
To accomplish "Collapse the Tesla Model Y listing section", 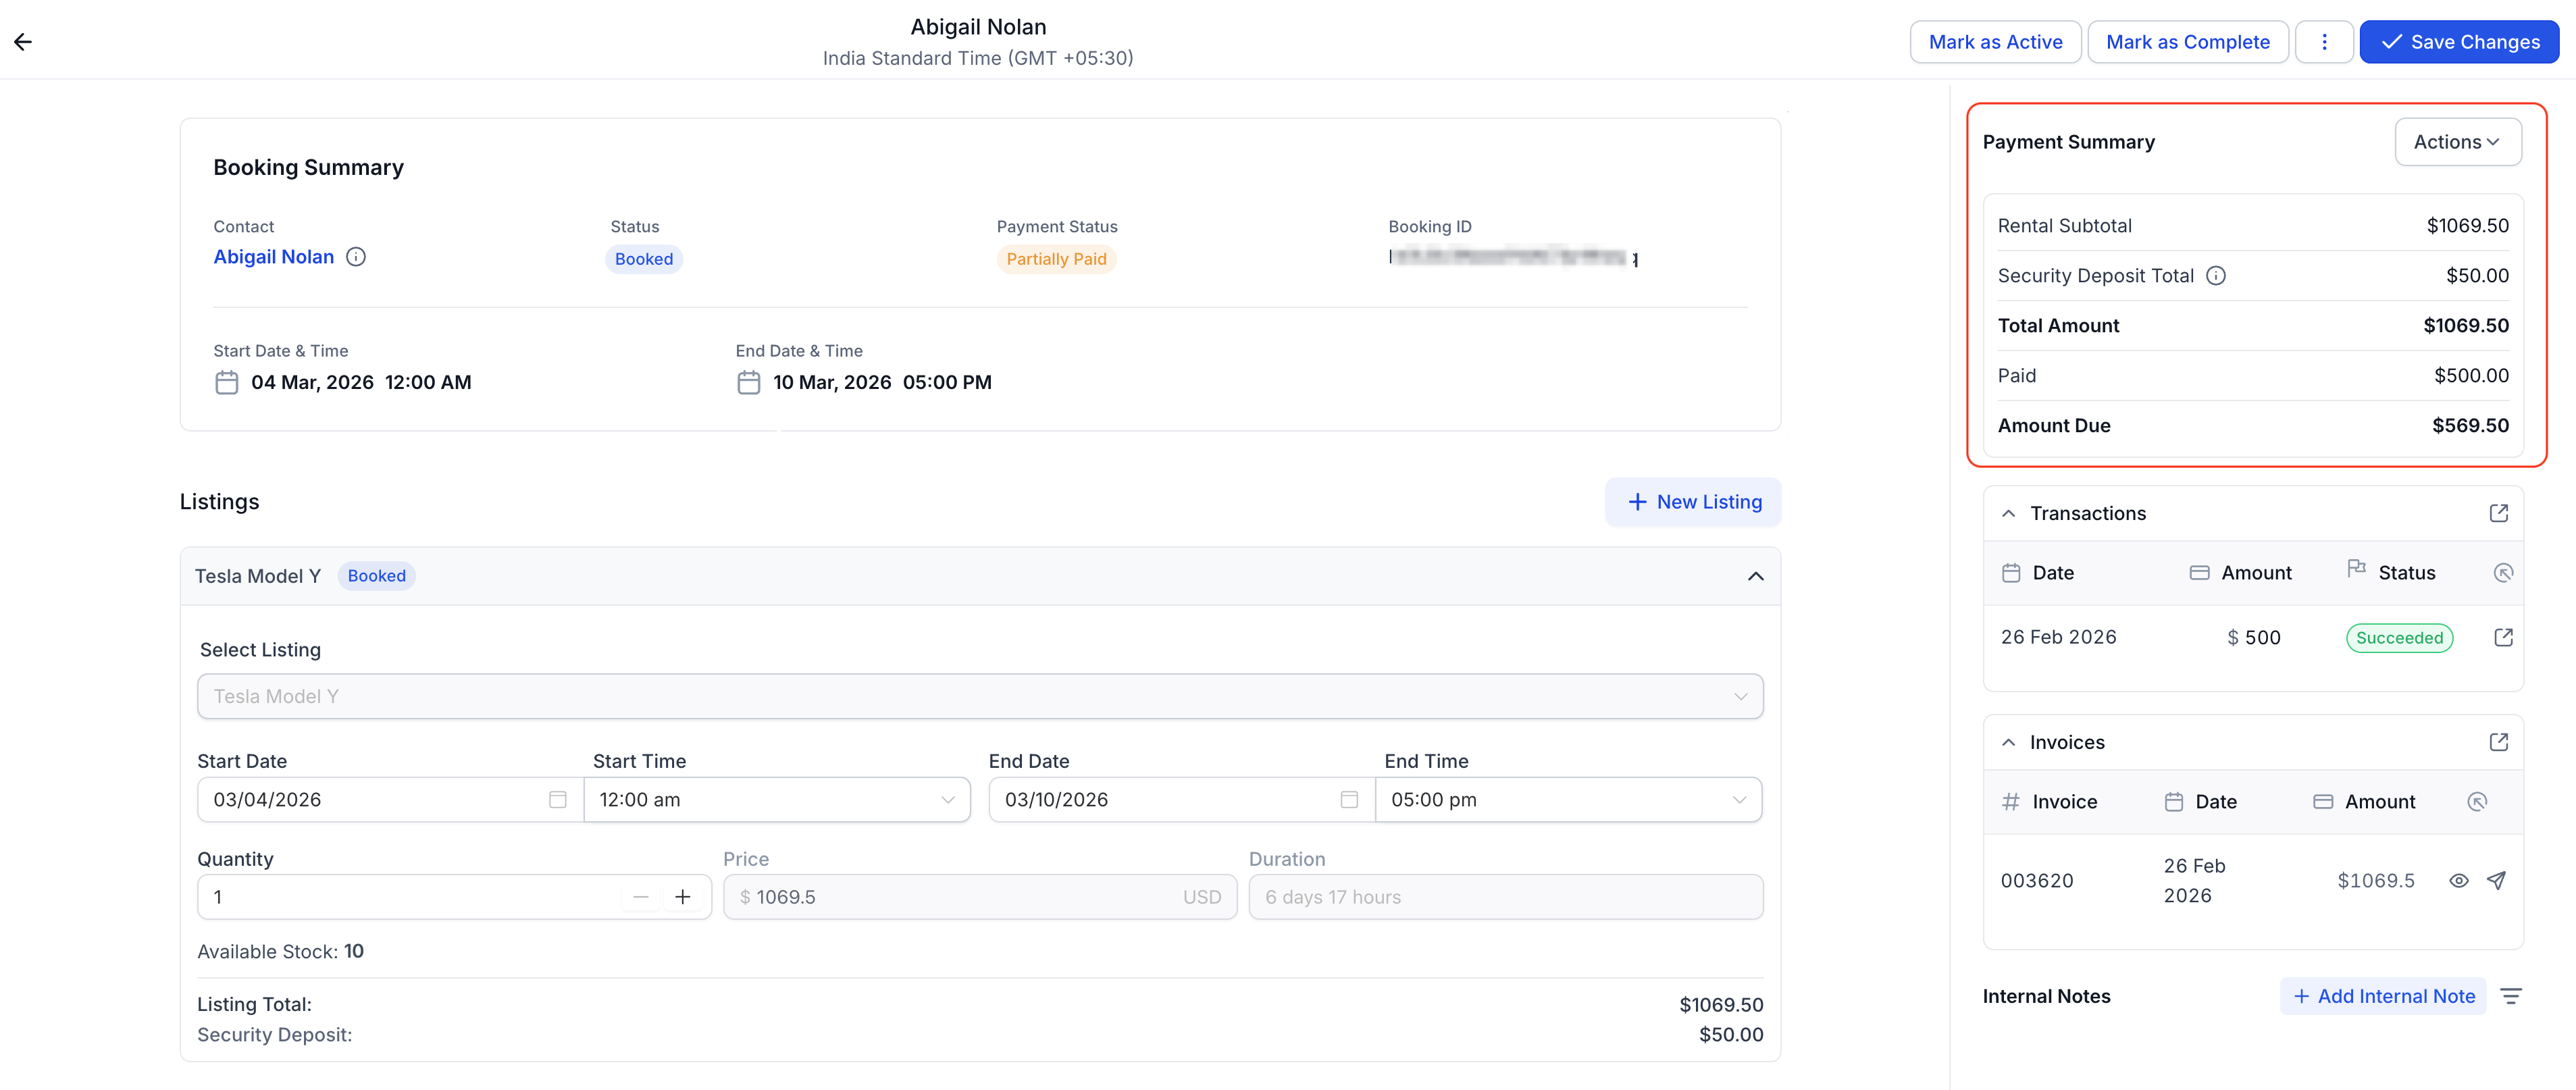I will tap(1755, 576).
